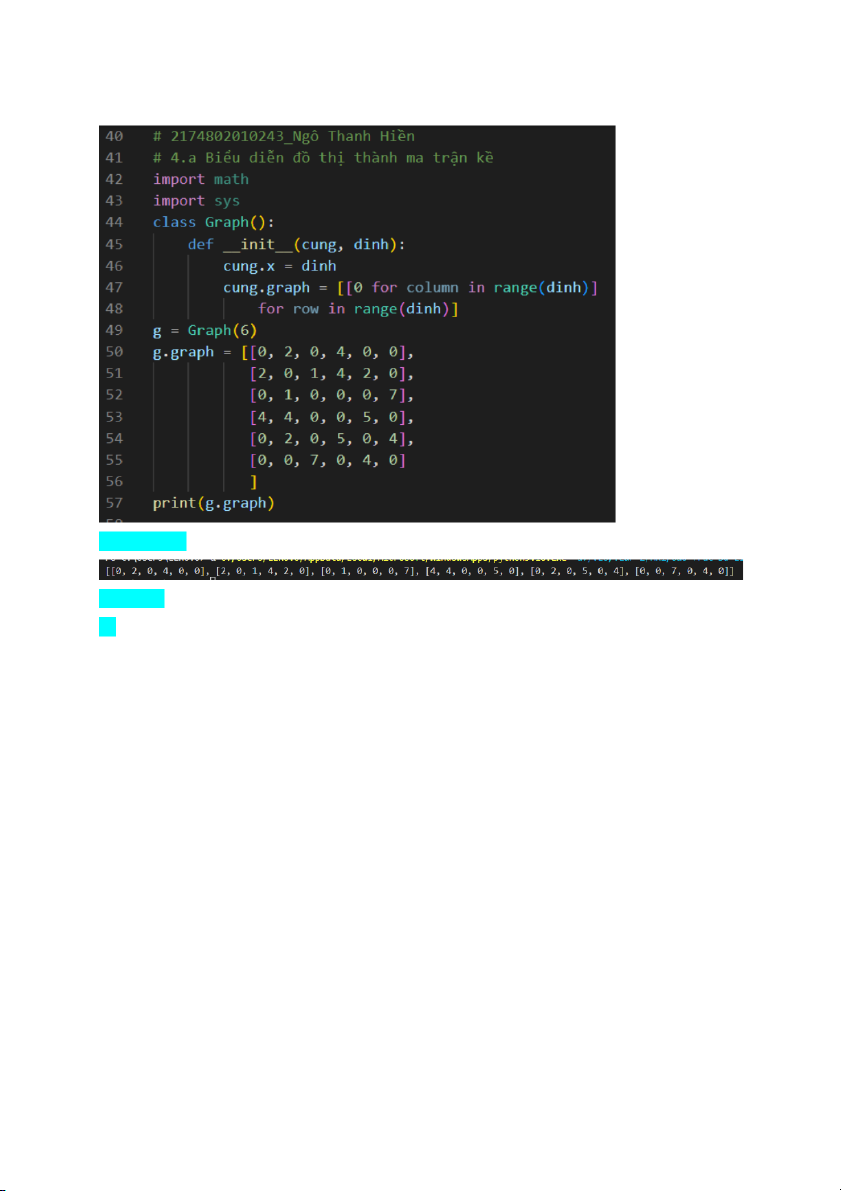
Task: Click the terminal output list '[[0, 2, 0, 4, 0, 0], ...'
Action: 419,570
